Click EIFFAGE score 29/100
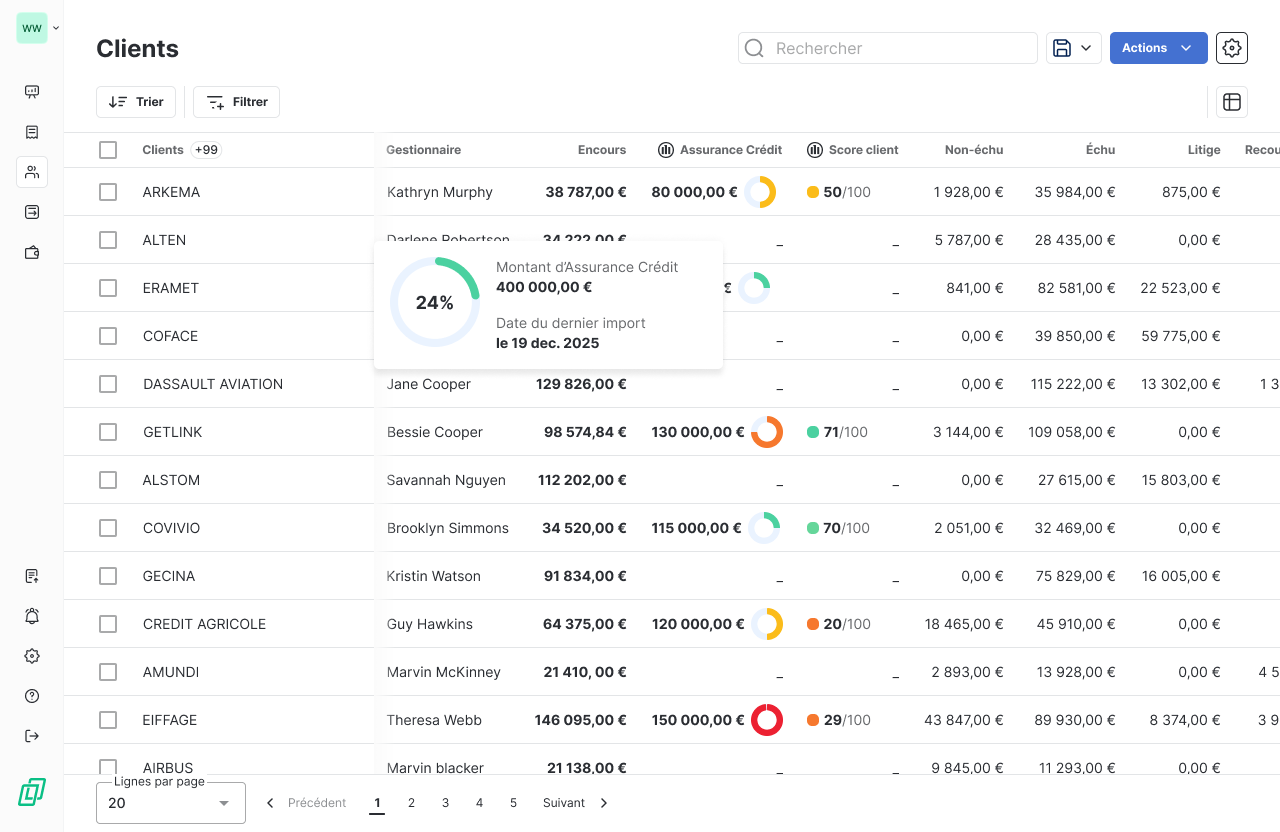This screenshot has height=832, width=1280. pyautogui.click(x=839, y=720)
